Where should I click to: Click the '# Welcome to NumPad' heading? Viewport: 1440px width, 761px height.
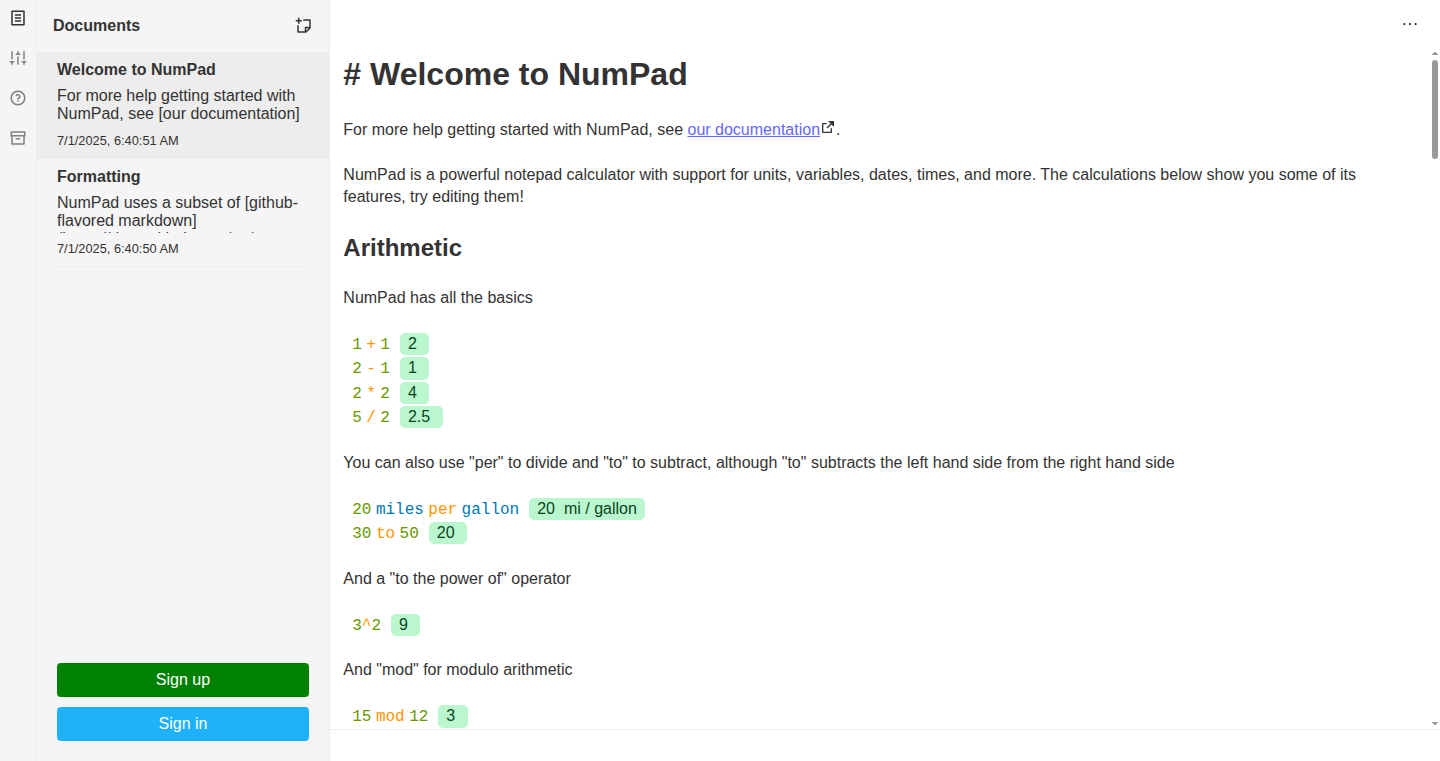coord(515,74)
